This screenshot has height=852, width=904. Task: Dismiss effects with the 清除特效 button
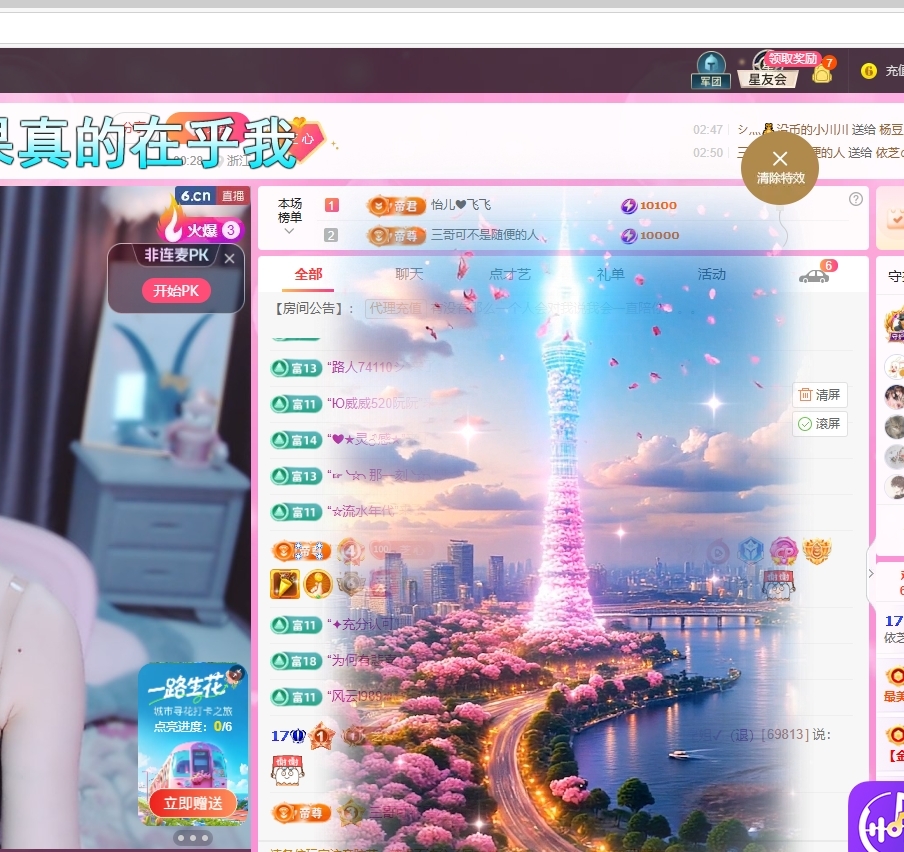point(780,167)
